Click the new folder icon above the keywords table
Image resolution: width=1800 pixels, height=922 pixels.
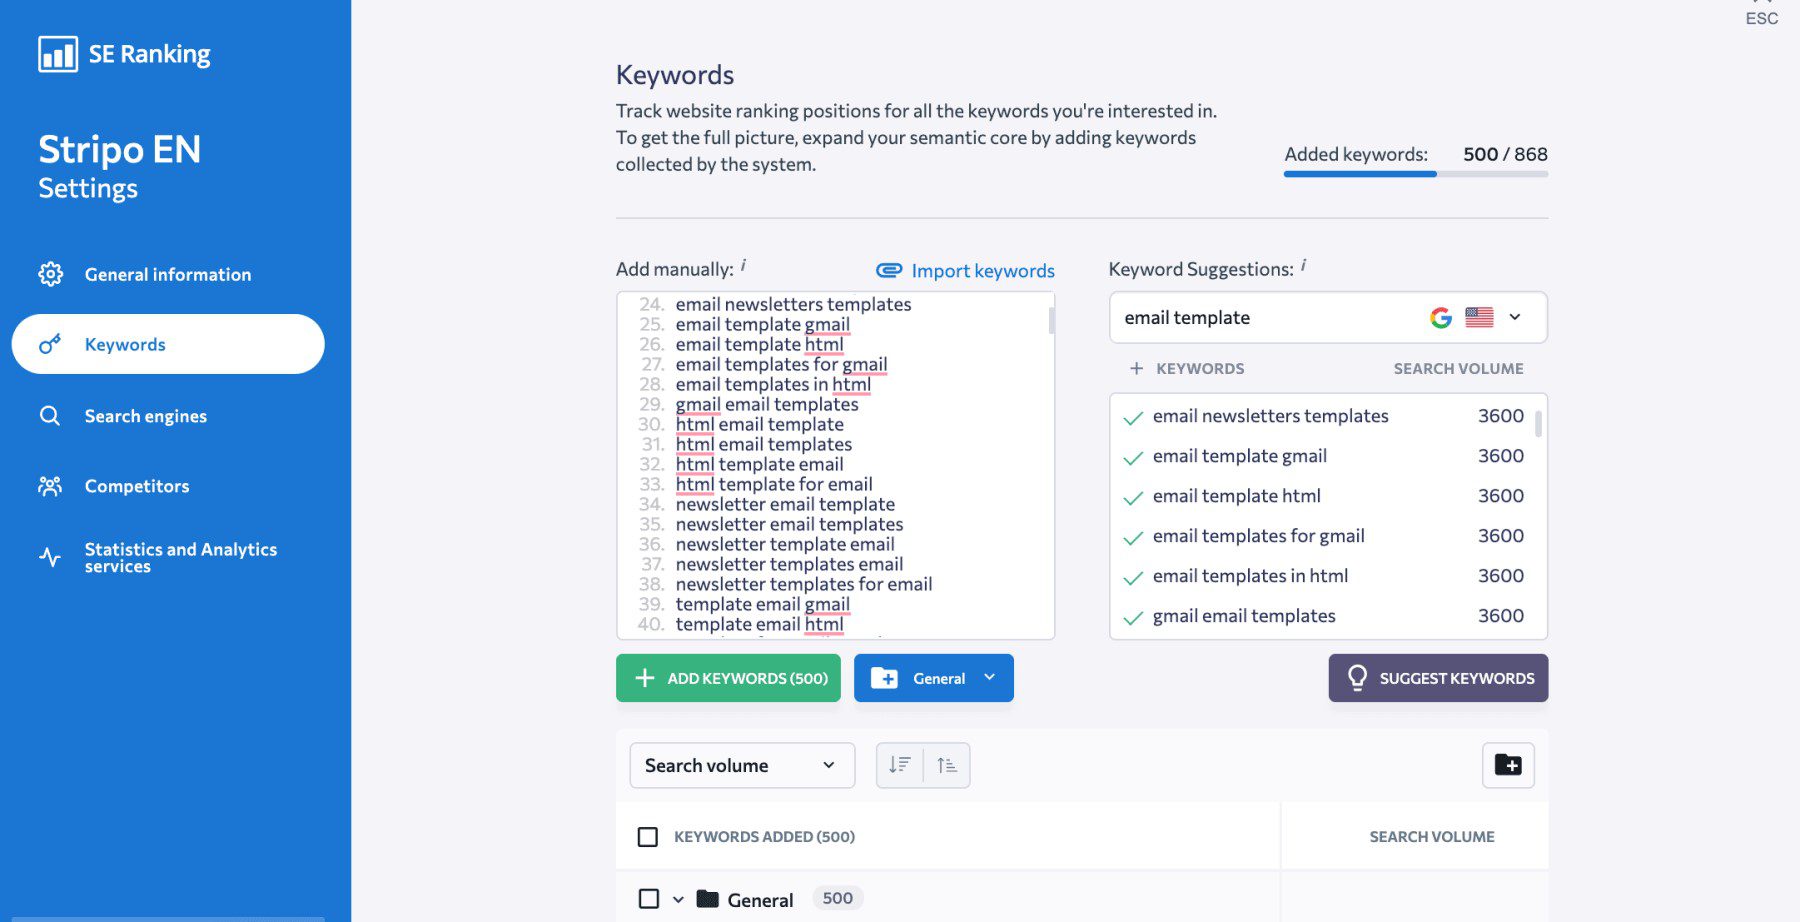(1508, 765)
